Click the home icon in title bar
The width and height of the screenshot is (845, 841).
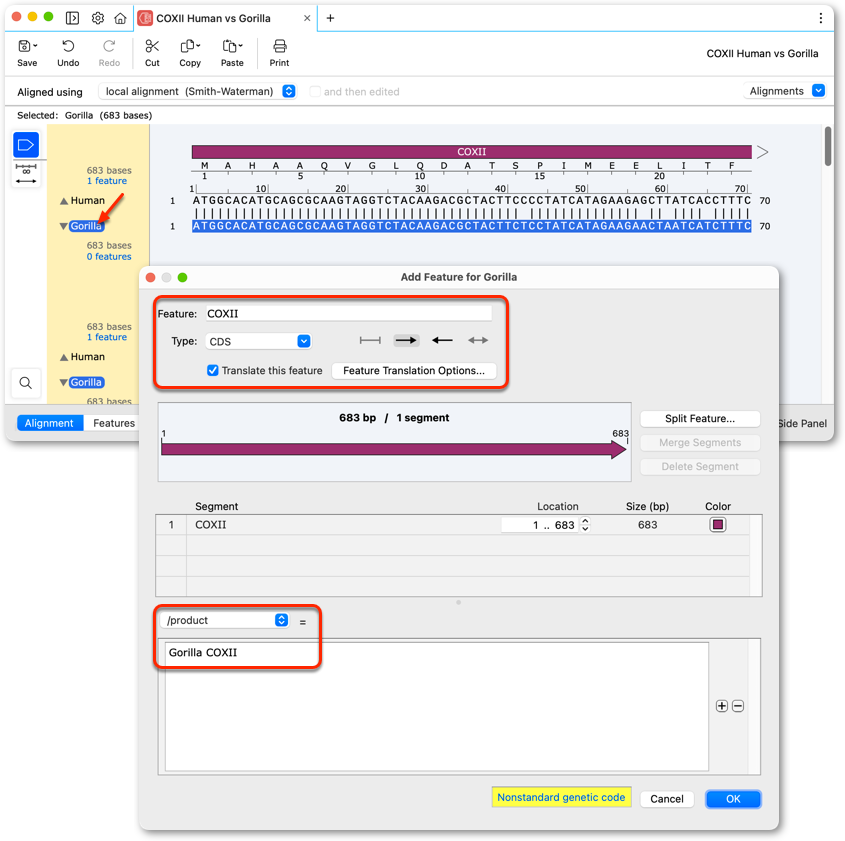tap(120, 18)
